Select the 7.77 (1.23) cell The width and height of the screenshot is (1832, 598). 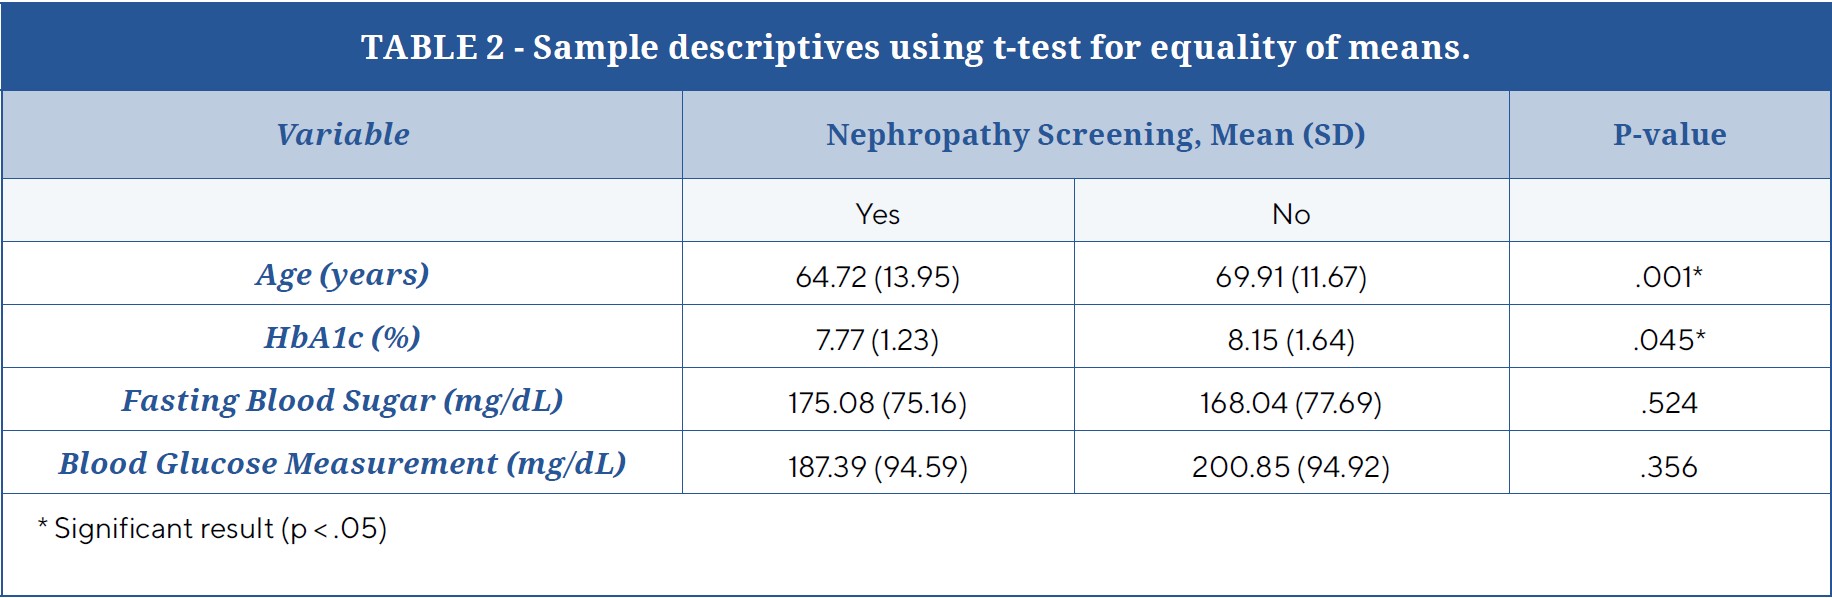pyautogui.click(x=877, y=340)
